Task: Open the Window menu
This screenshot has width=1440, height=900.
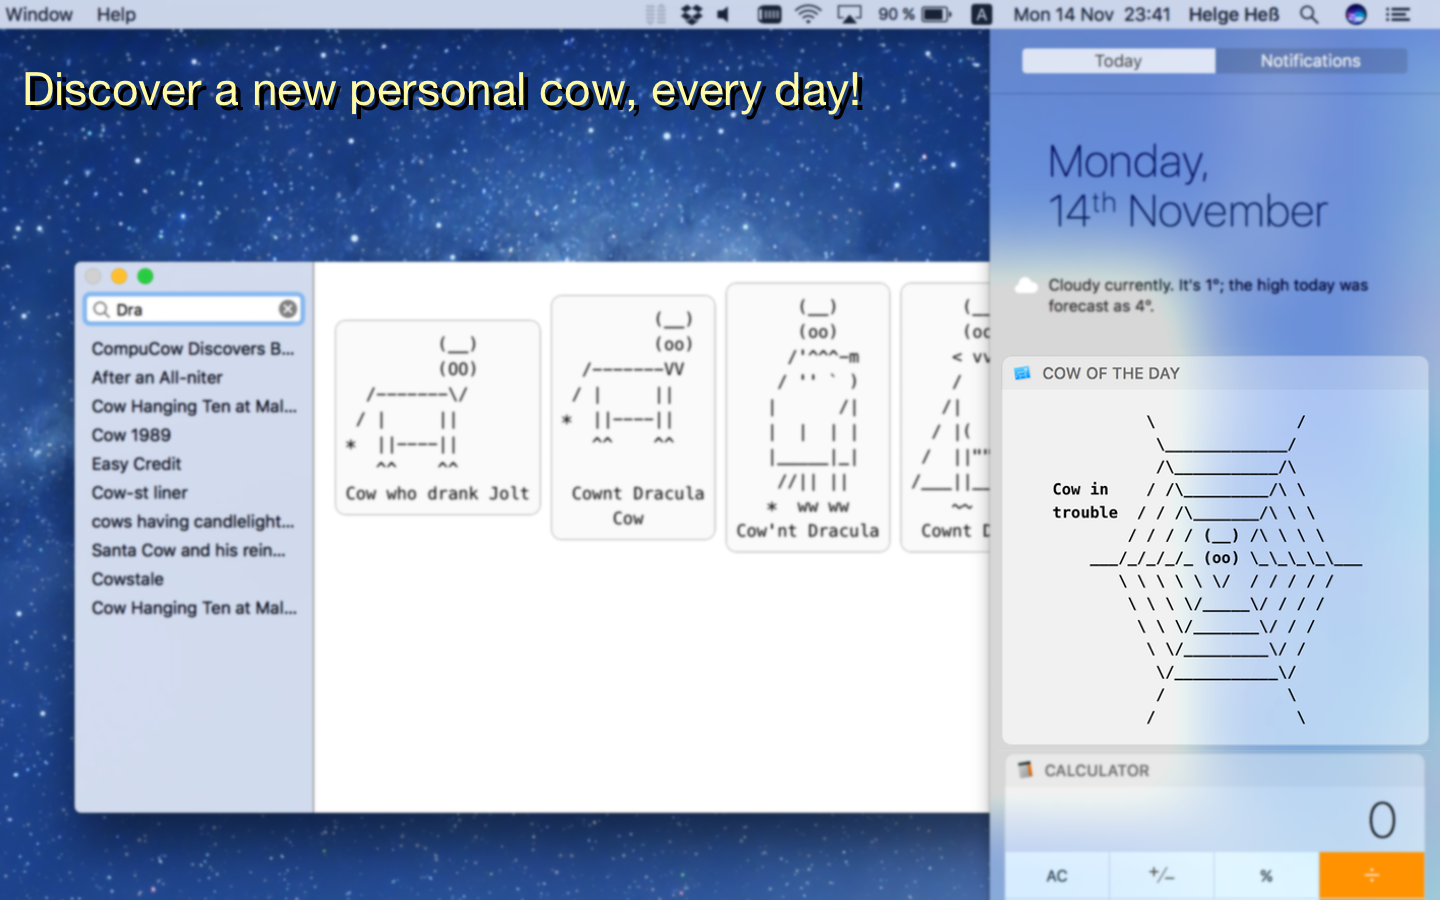Action: 39,14
